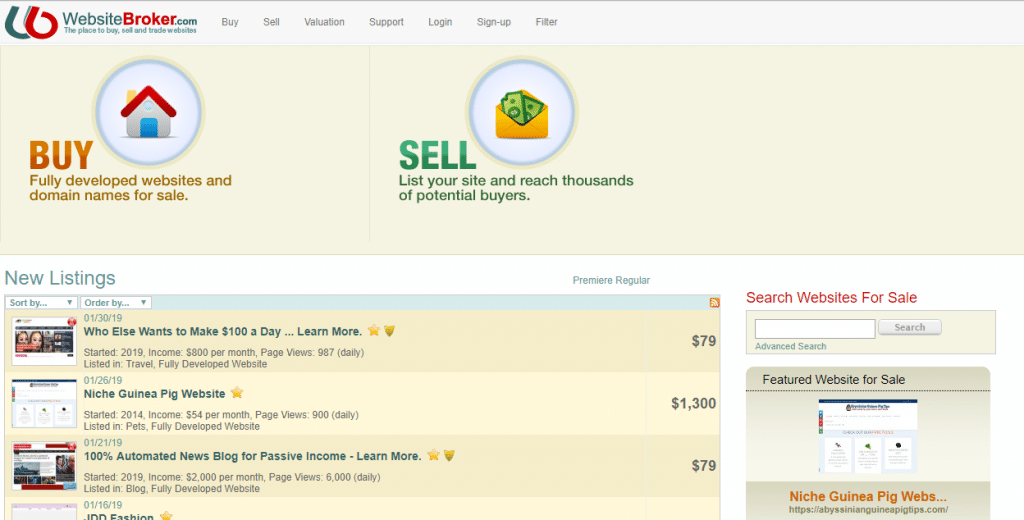Click 'Listed in: Blog, Fully Developed Website'
This screenshot has height=520, width=1024.
click(172, 488)
